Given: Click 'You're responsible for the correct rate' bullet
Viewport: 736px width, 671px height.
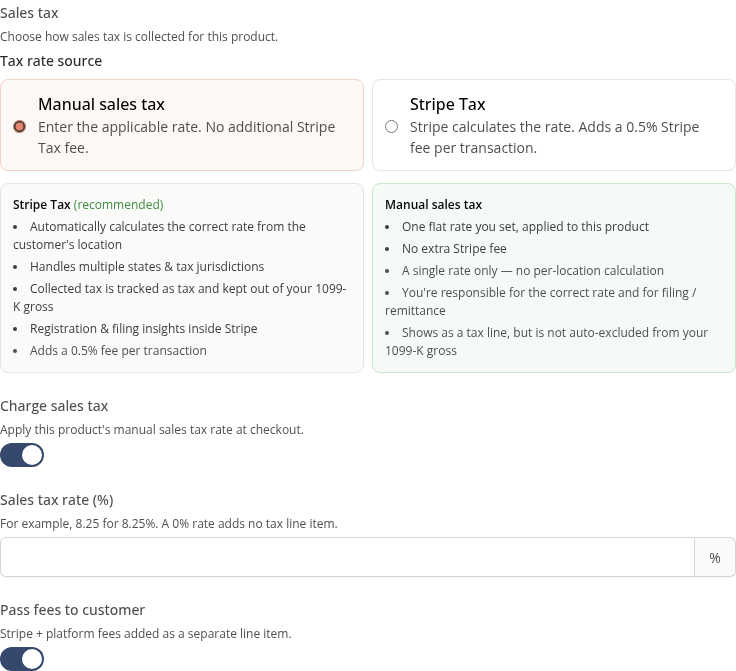Looking at the screenshot, I should [541, 302].
